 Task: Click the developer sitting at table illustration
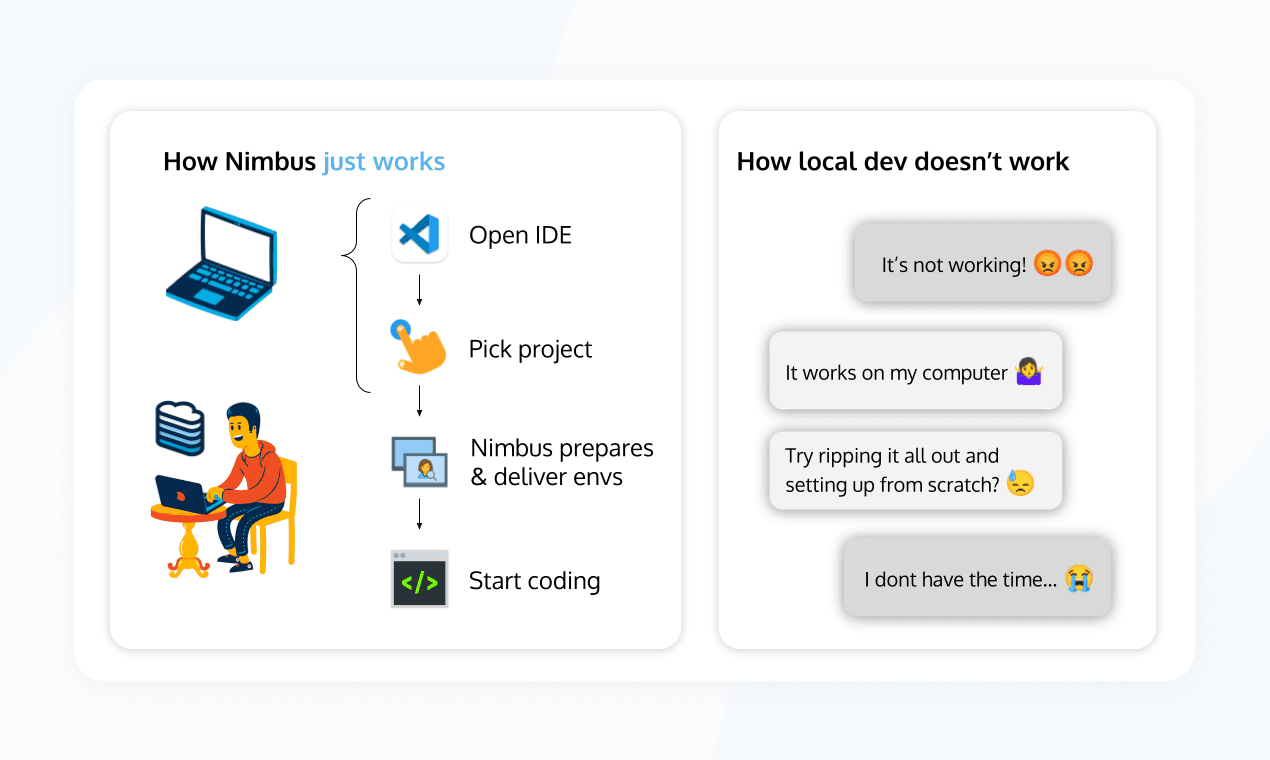tap(225, 490)
